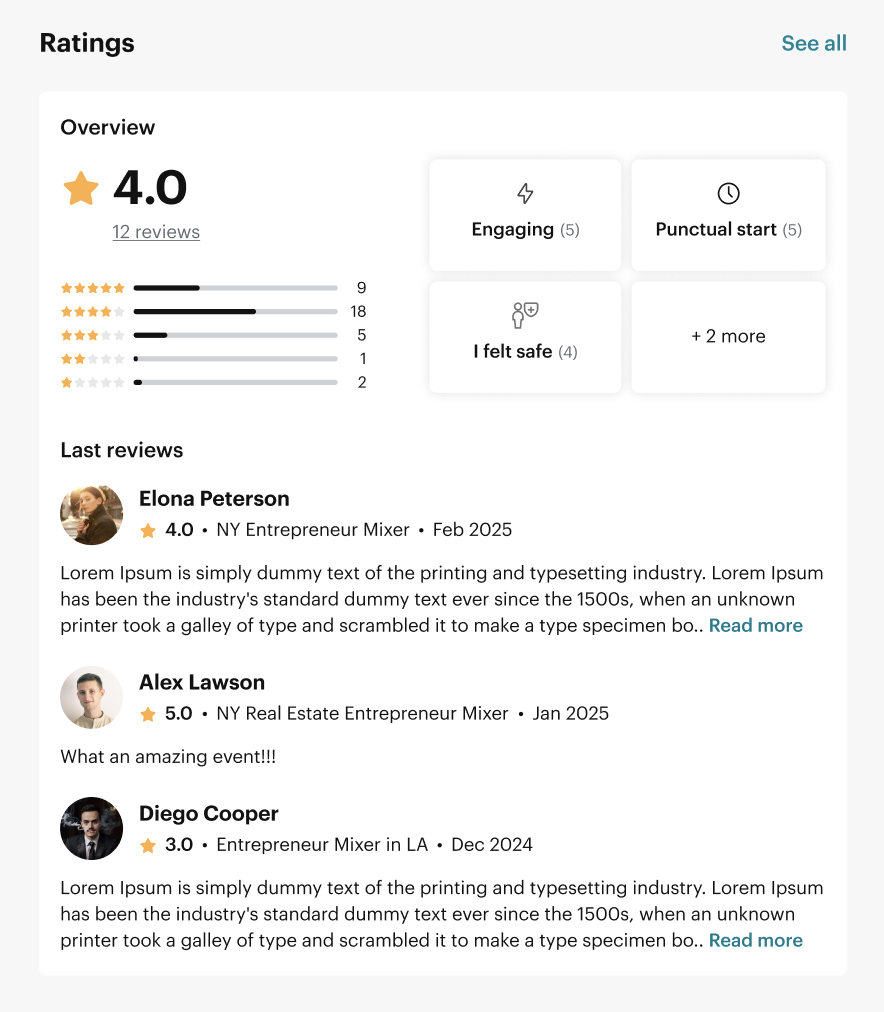Viewport: 884px width, 1012px height.
Task: Click the clock icon for Punctual start
Action: [728, 193]
